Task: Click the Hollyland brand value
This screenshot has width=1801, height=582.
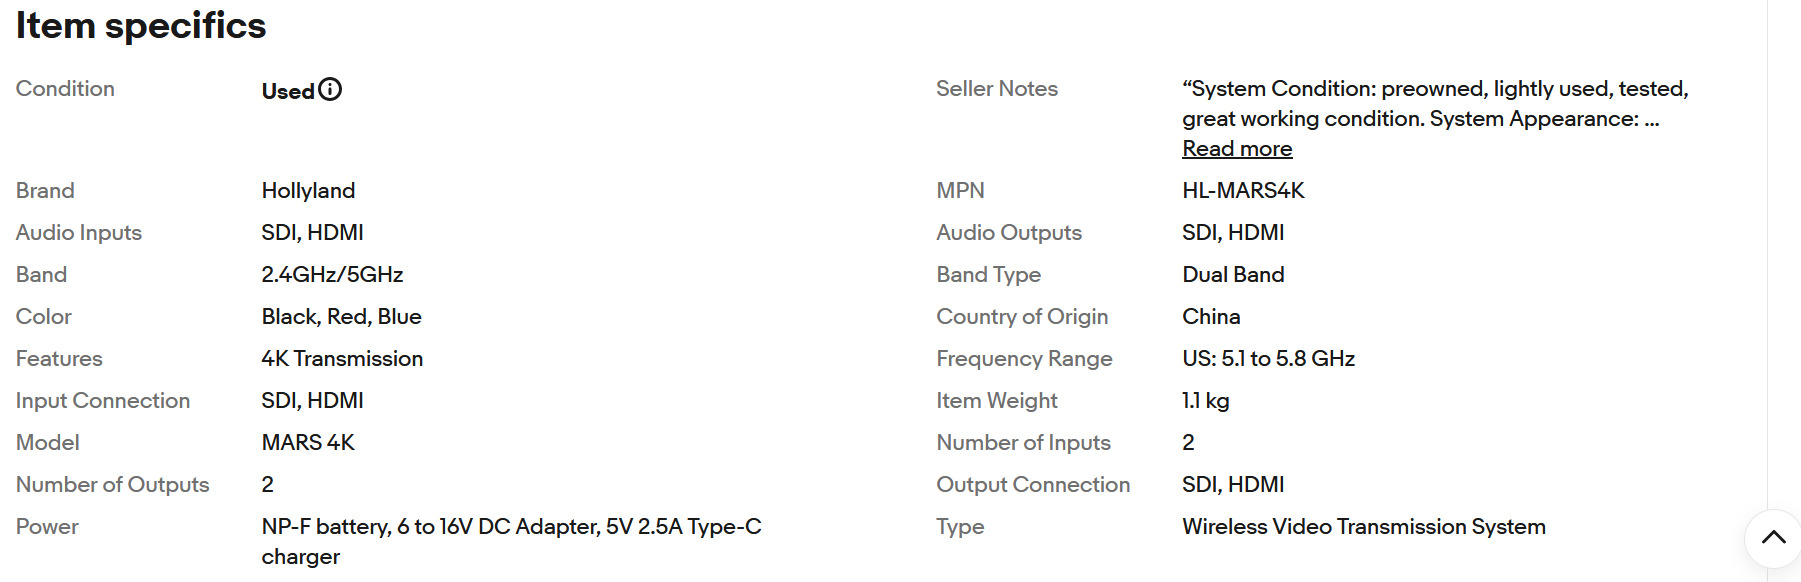Action: 308,191
